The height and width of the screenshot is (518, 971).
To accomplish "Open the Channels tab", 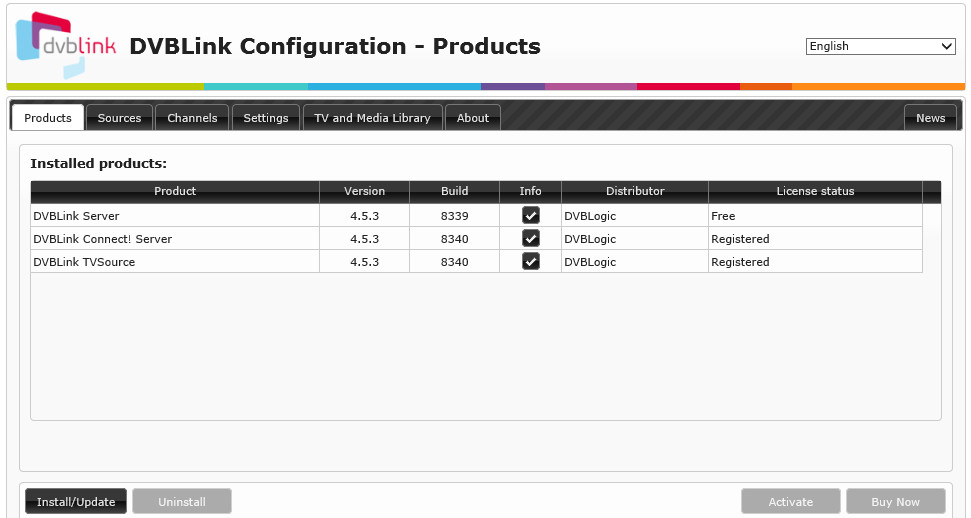I will pos(192,118).
